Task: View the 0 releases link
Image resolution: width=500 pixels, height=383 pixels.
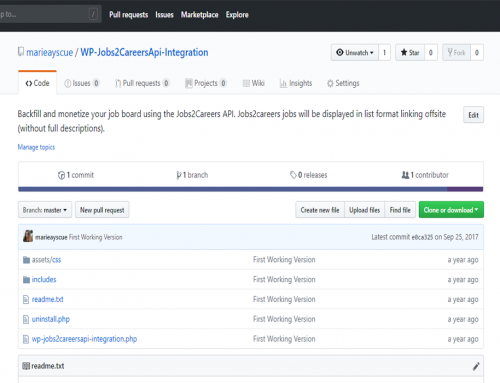Action: pyautogui.click(x=308, y=175)
